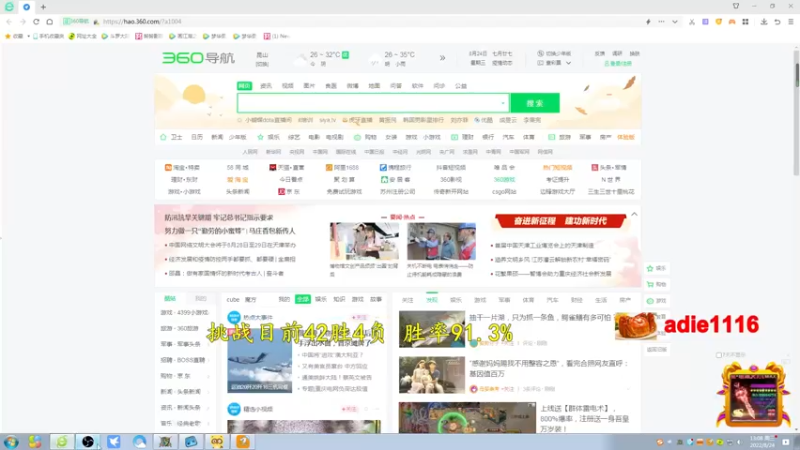Expand 招聘·BOSS直聘 sidebar row

(x=184, y=360)
